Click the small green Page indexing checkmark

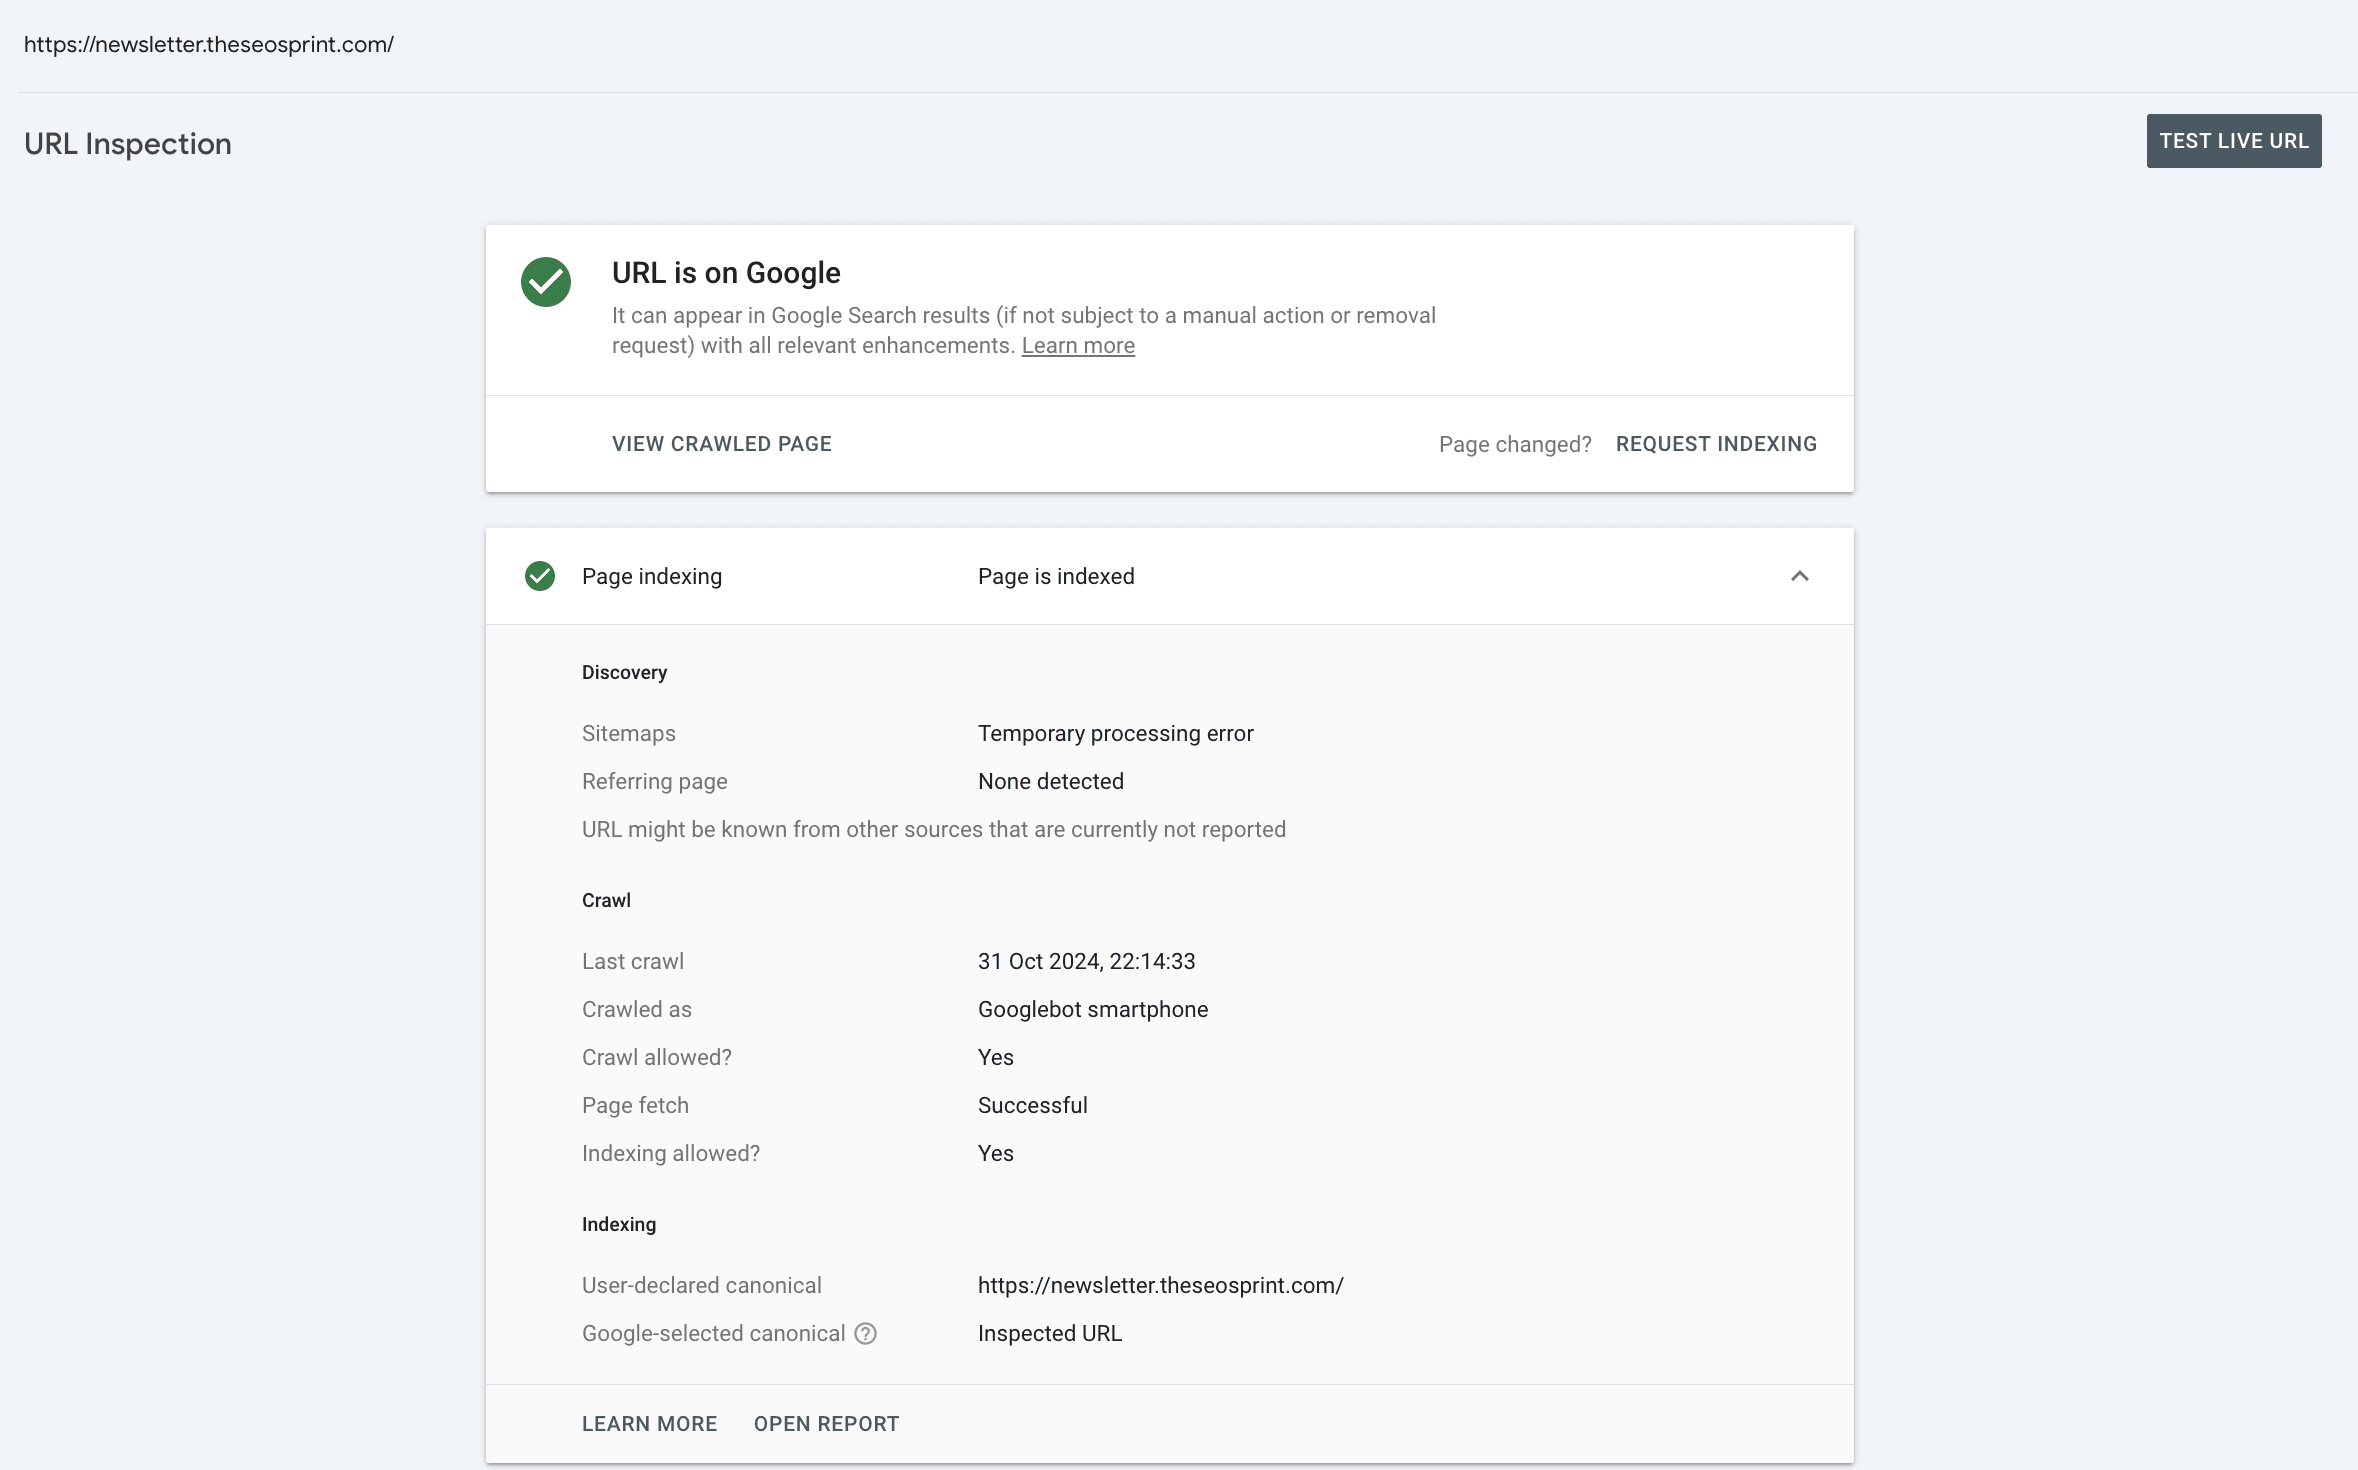click(x=540, y=576)
